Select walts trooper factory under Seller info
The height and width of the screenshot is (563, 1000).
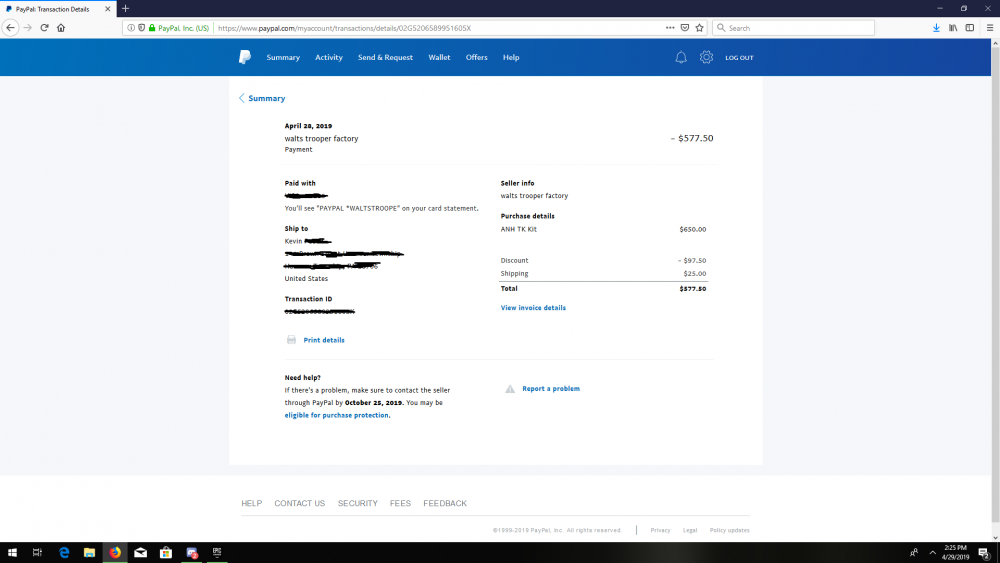[x=534, y=196]
